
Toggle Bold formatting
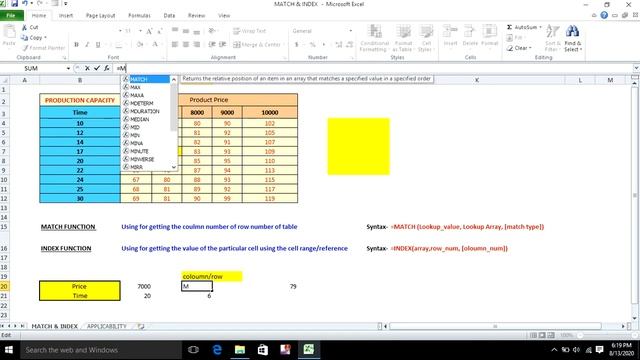coord(76,44)
